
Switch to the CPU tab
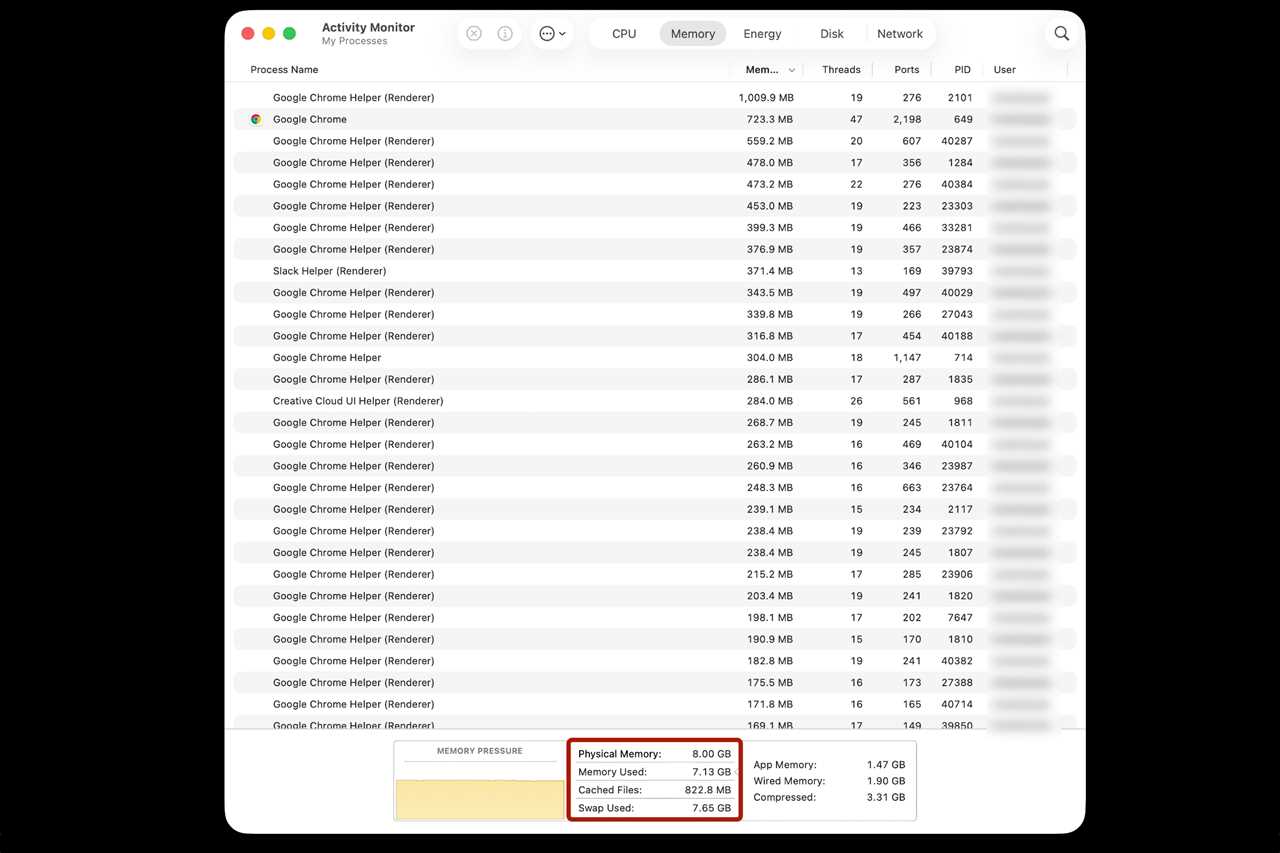624,33
